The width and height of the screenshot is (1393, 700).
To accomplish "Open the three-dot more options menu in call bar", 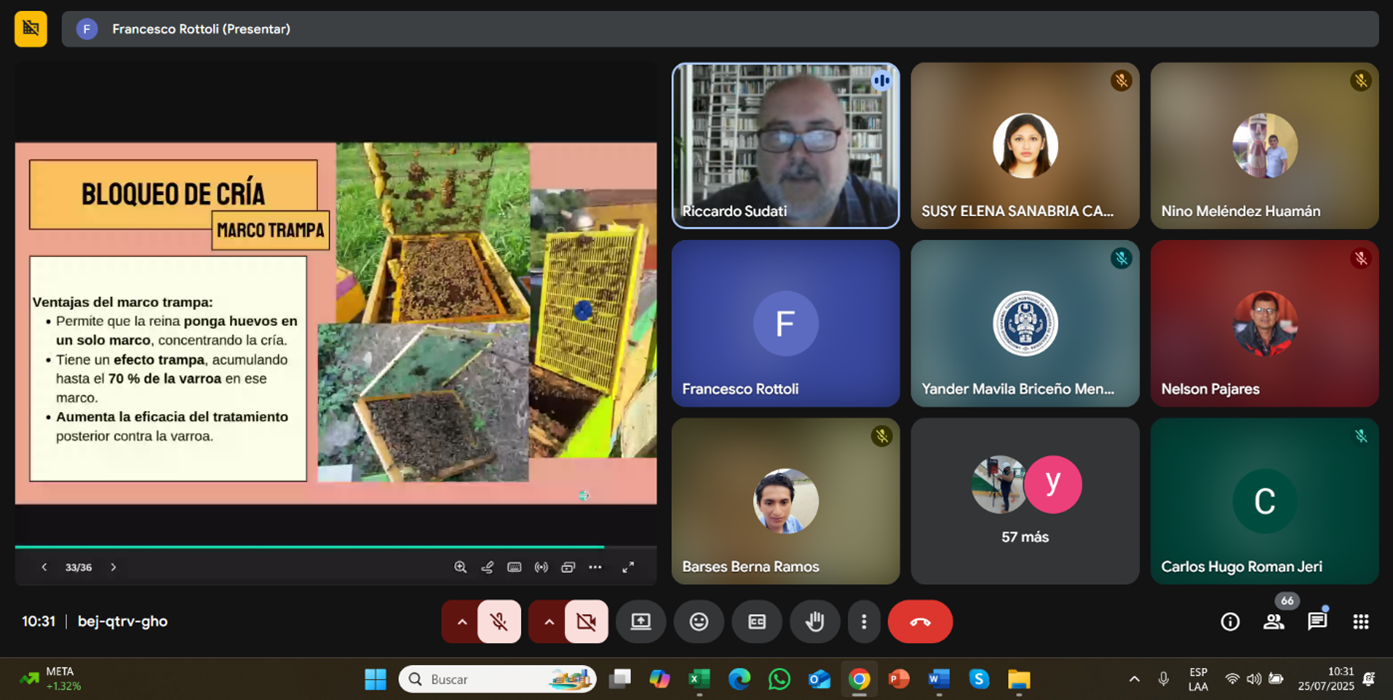I will 864,622.
